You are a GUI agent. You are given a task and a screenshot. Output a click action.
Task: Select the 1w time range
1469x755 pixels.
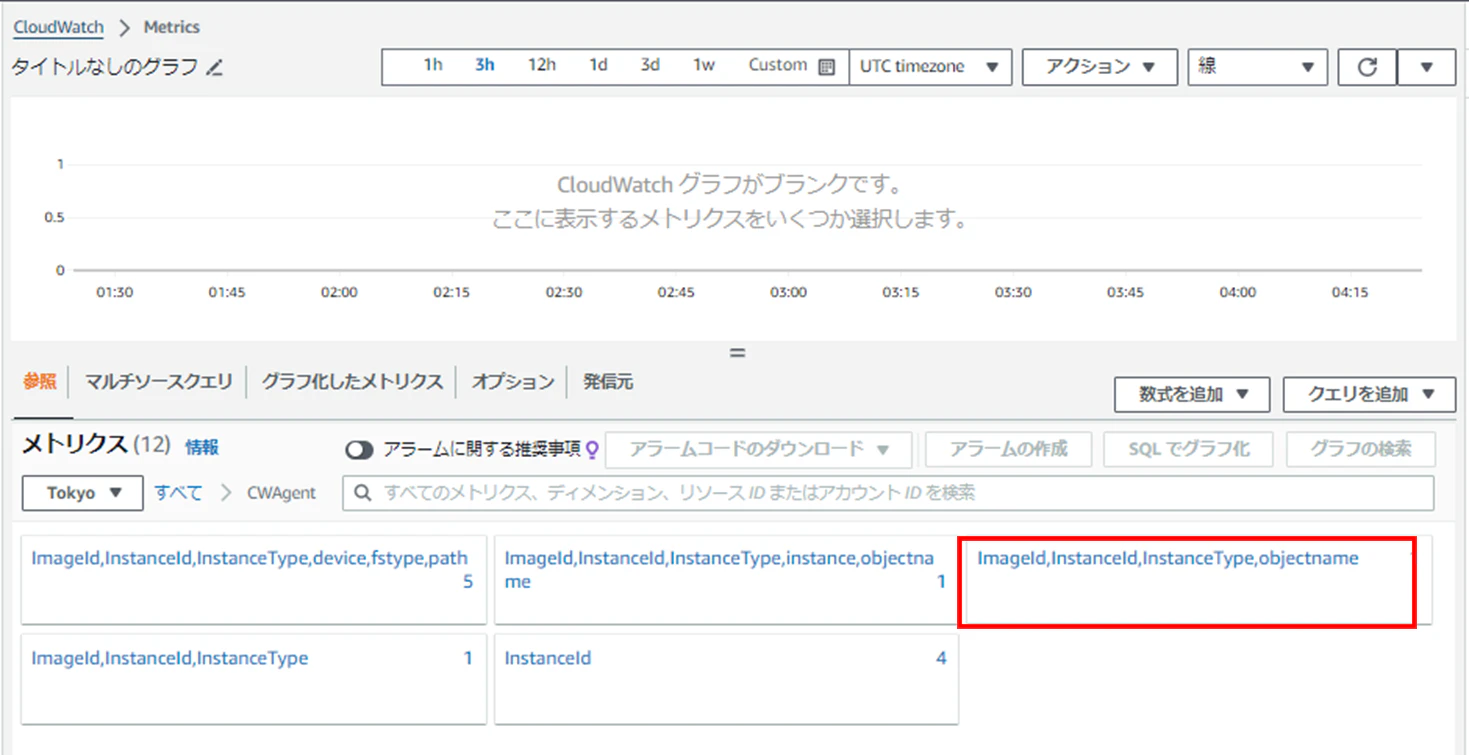[x=704, y=65]
